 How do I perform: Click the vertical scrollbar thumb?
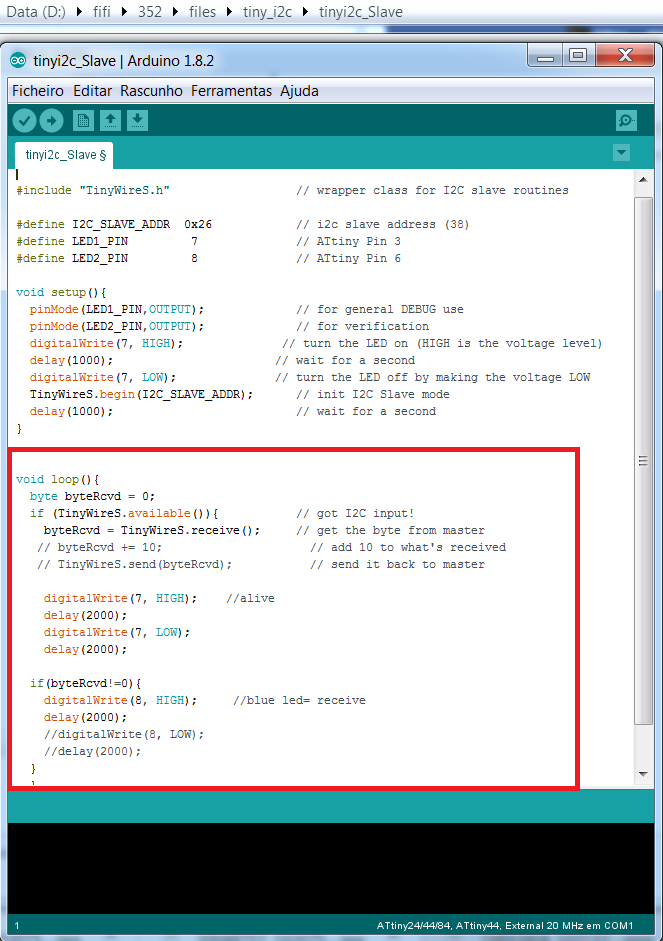pyautogui.click(x=643, y=461)
